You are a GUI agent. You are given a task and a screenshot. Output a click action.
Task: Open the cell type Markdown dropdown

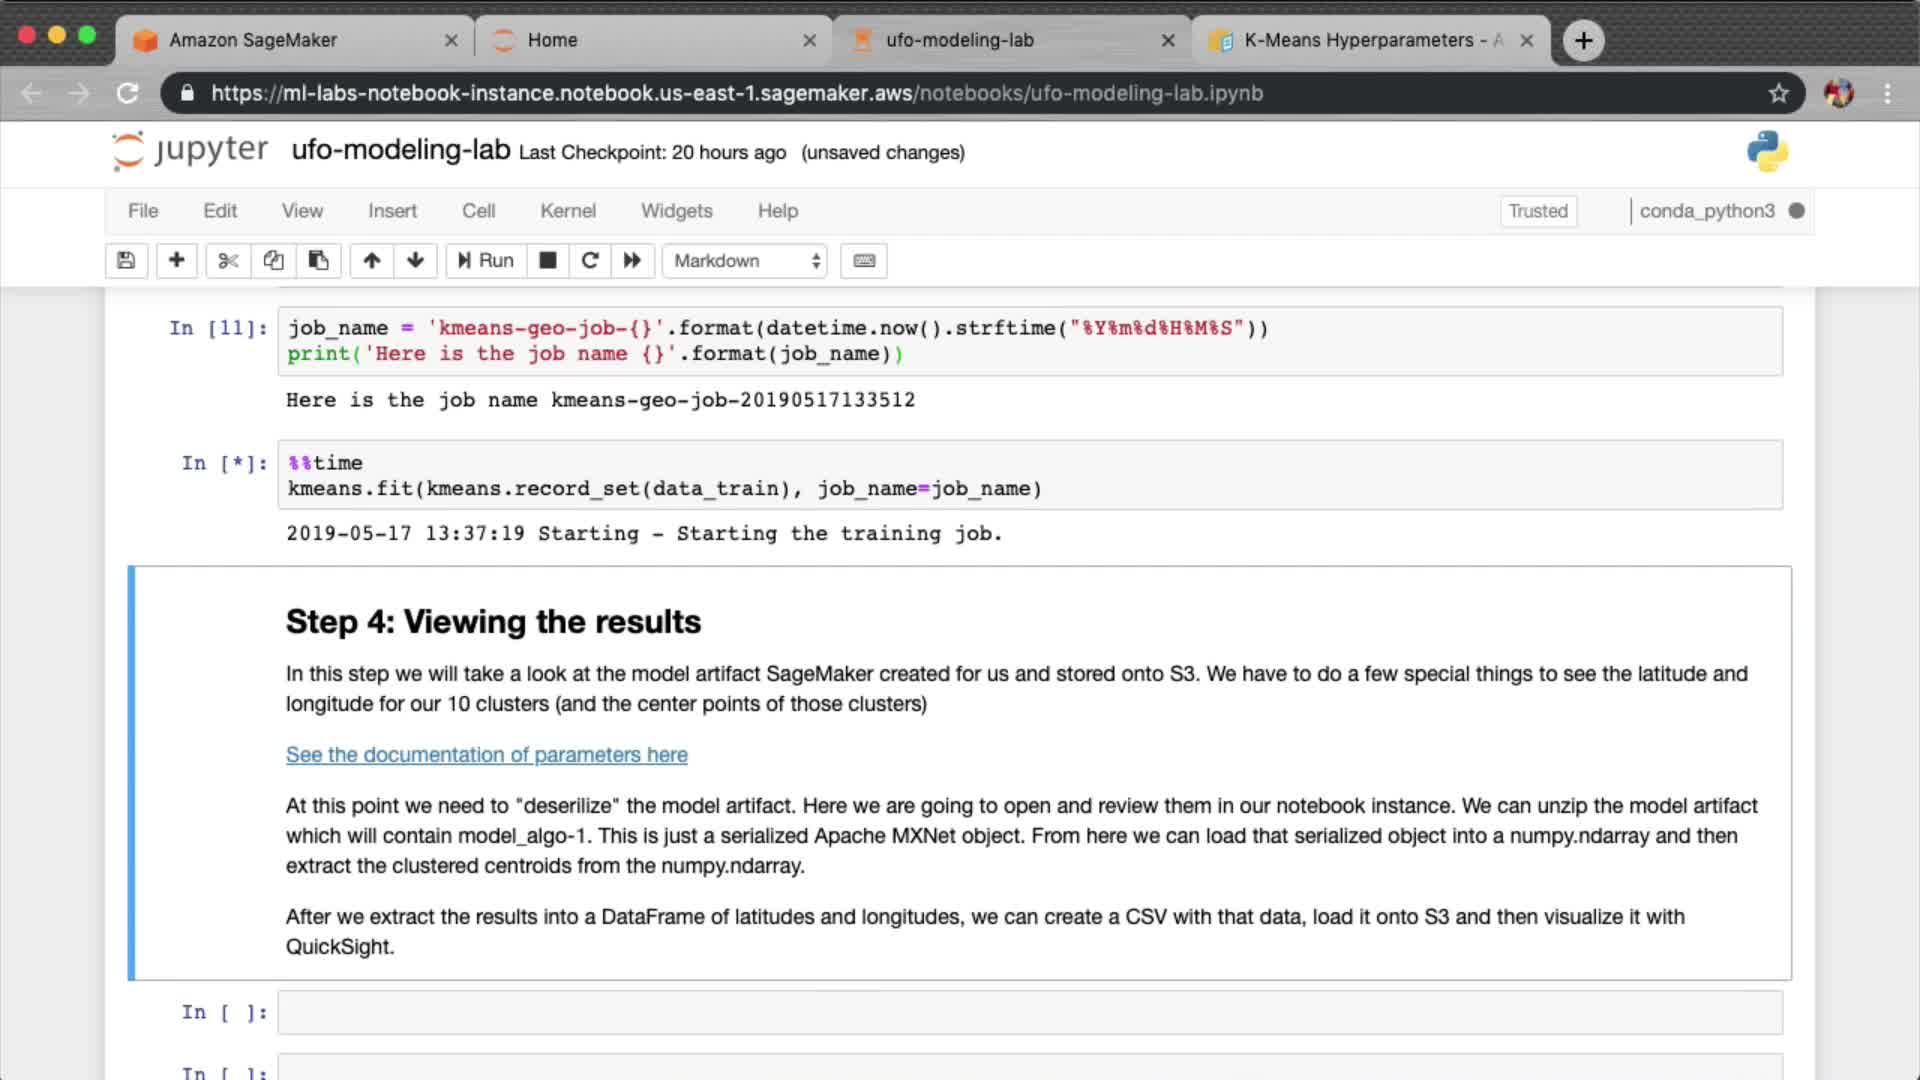pos(745,261)
